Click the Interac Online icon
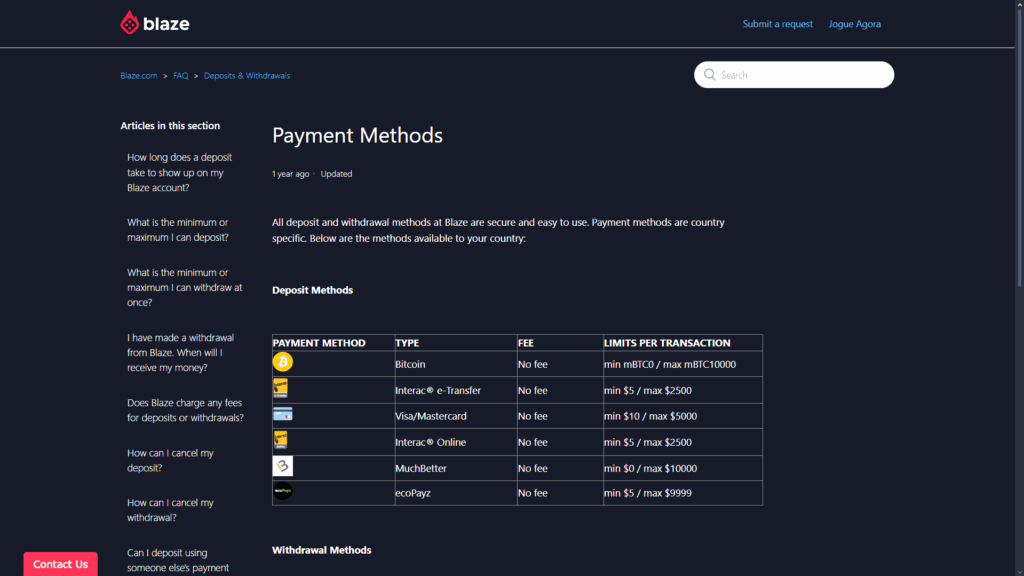 pos(283,440)
